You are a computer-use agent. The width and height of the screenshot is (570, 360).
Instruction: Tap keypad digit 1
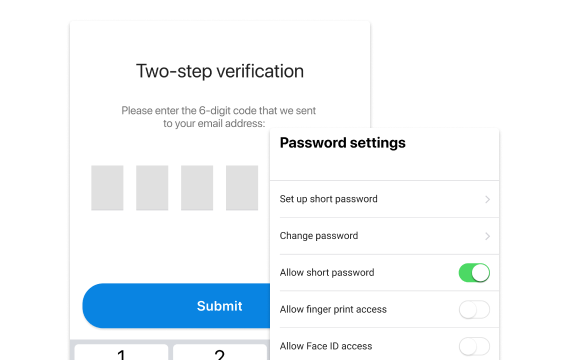(121, 353)
